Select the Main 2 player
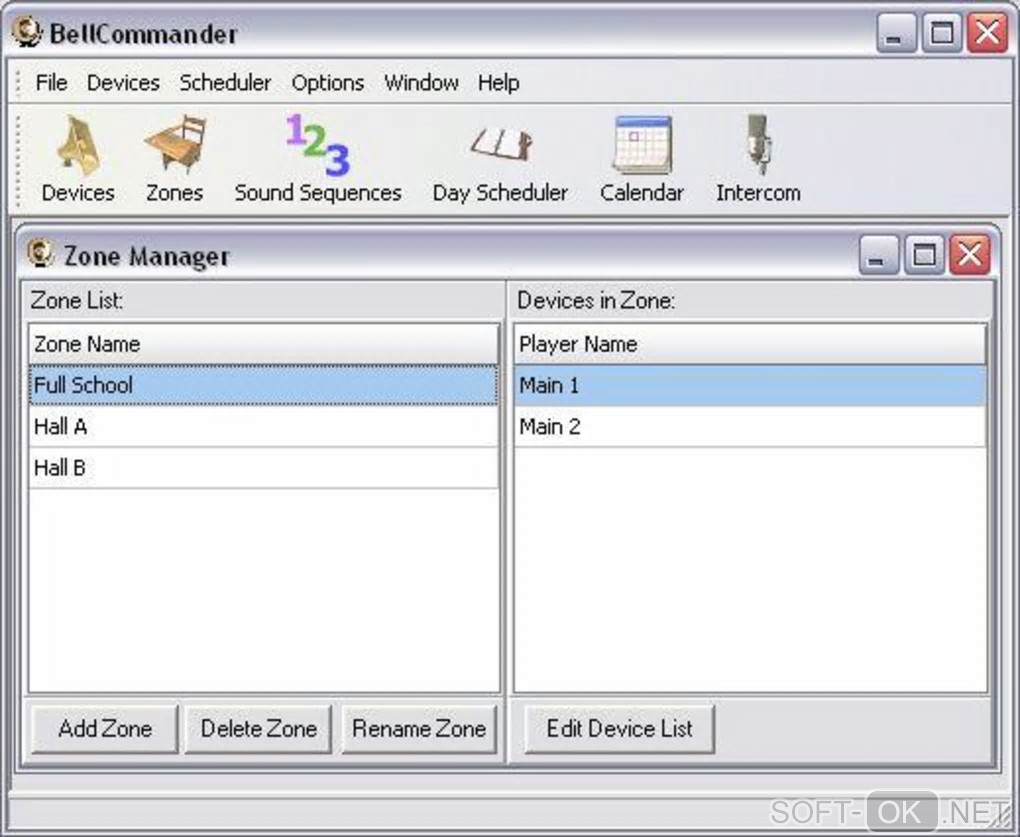 (750, 427)
